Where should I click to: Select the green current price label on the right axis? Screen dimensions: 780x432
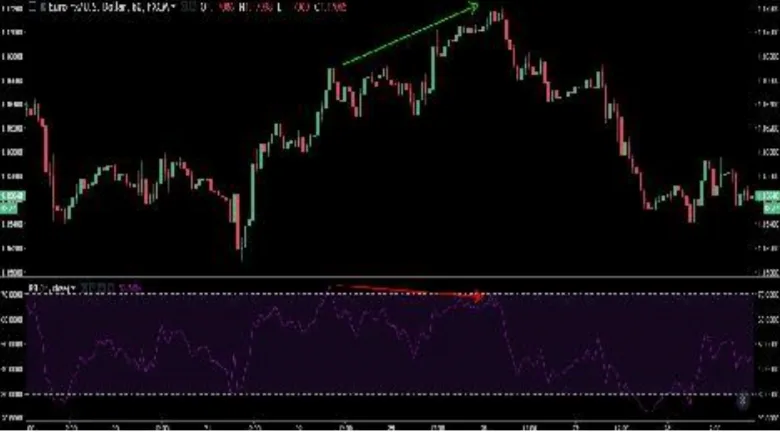click(767, 196)
